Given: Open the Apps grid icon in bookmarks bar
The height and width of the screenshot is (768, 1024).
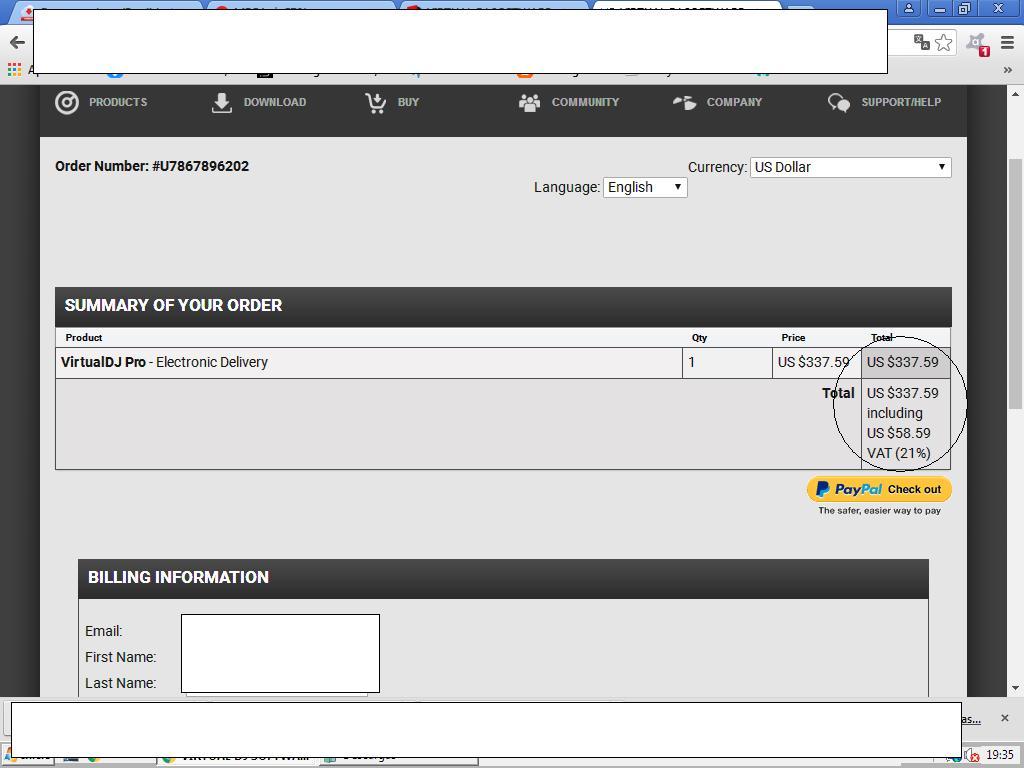Looking at the screenshot, I should pos(14,69).
